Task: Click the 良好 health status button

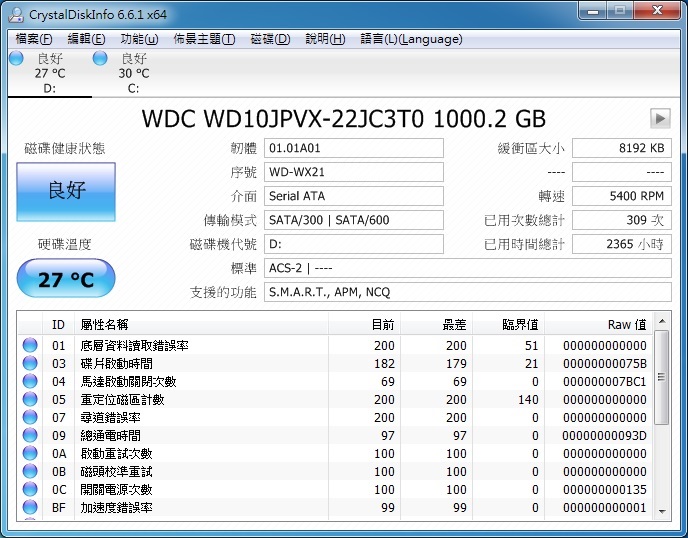Action: point(66,191)
